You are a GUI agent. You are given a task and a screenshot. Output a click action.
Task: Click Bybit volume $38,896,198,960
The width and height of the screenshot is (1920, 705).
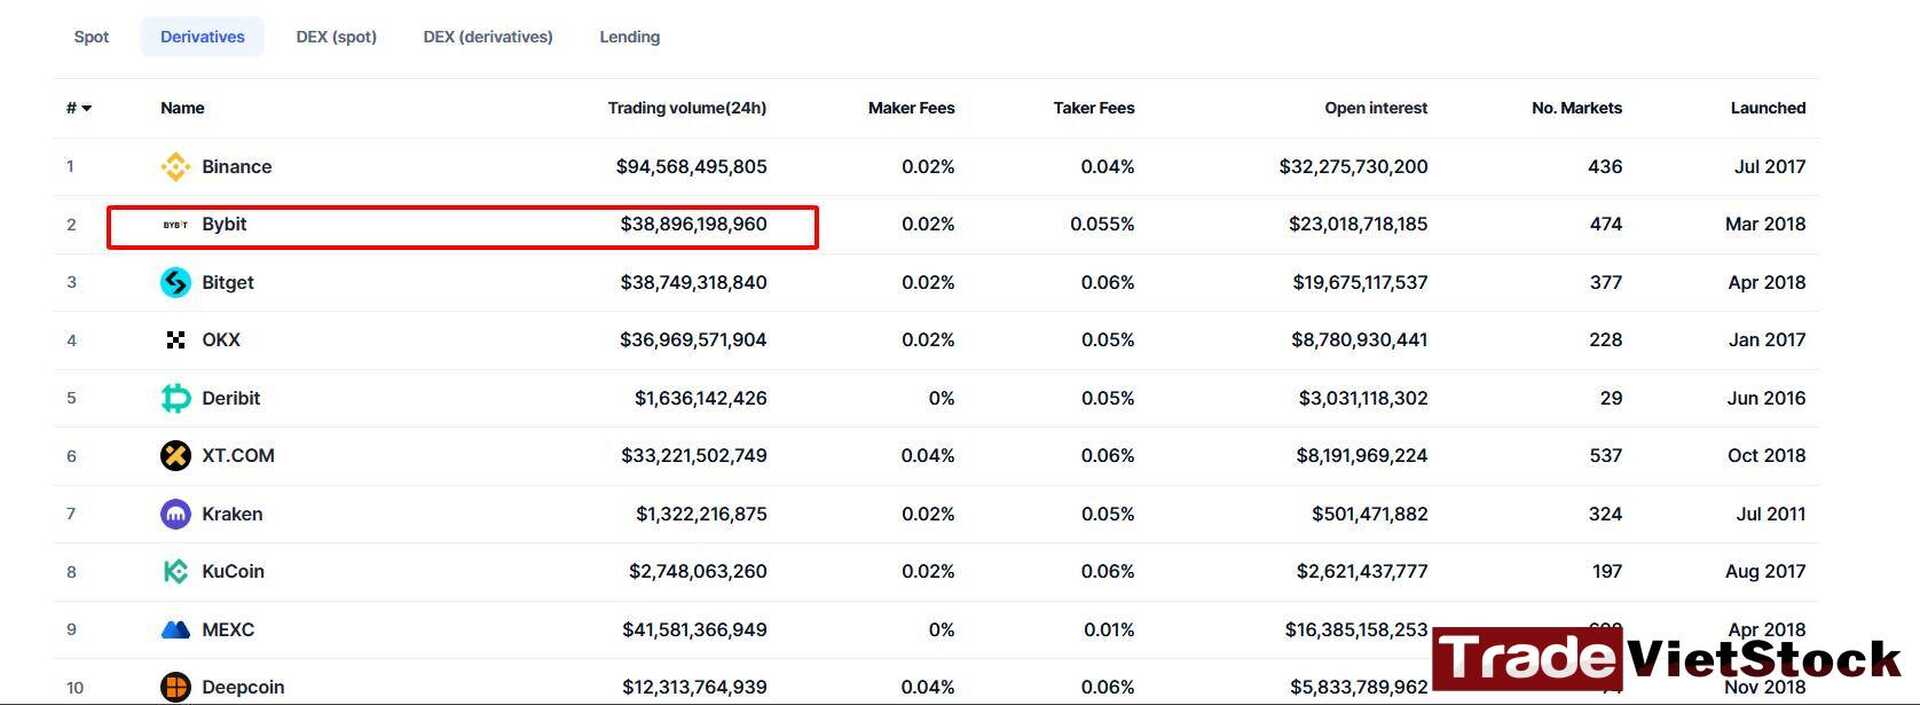point(693,224)
